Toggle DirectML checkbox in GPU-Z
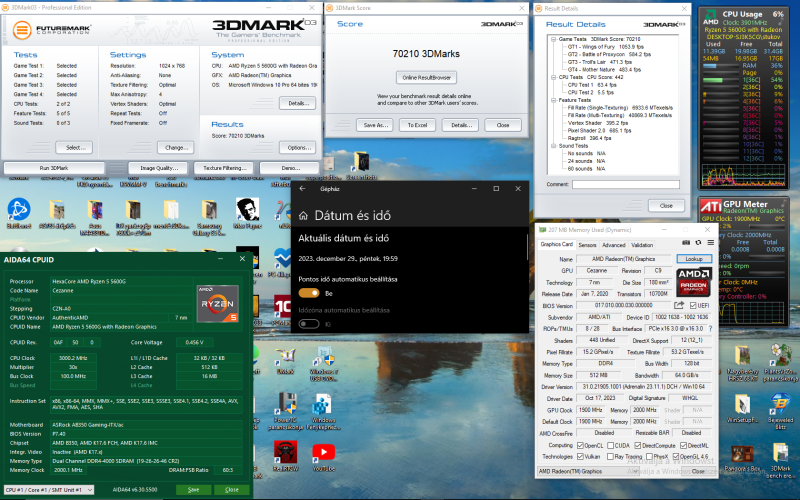This screenshot has height=500, width=800. (683, 445)
